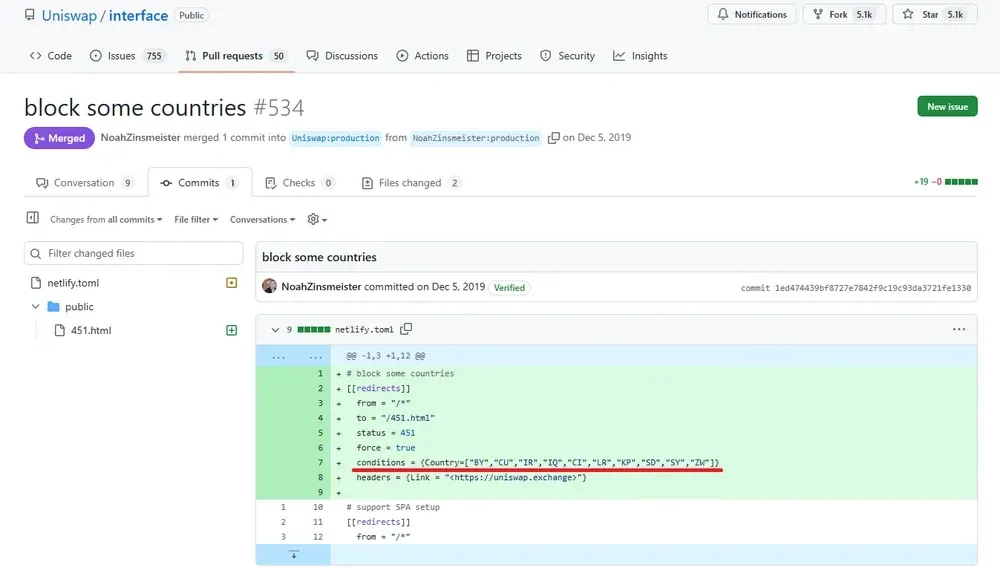The height and width of the screenshot is (570, 1000).
Task: Select netlify.toml in file tree
Action: [x=73, y=282]
